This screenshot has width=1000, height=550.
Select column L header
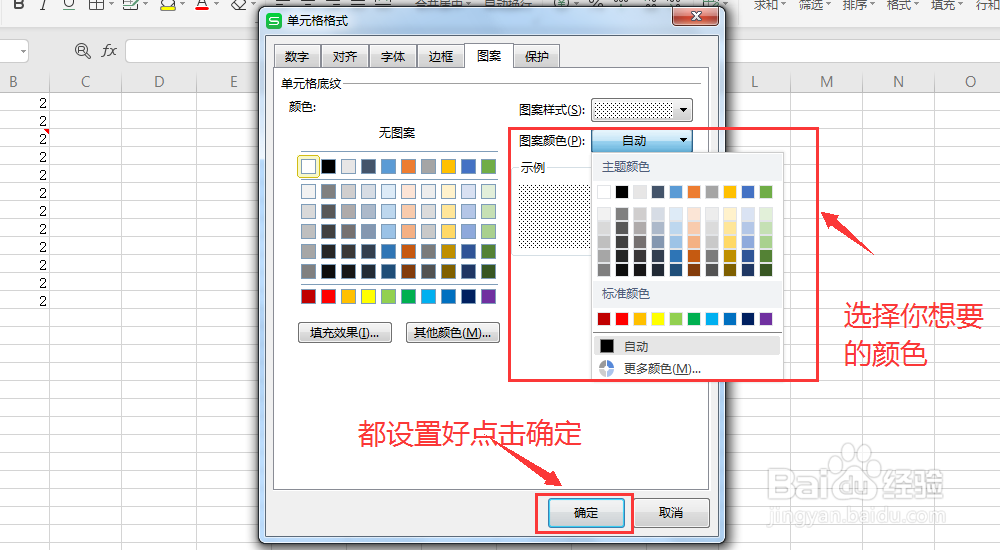click(755, 82)
